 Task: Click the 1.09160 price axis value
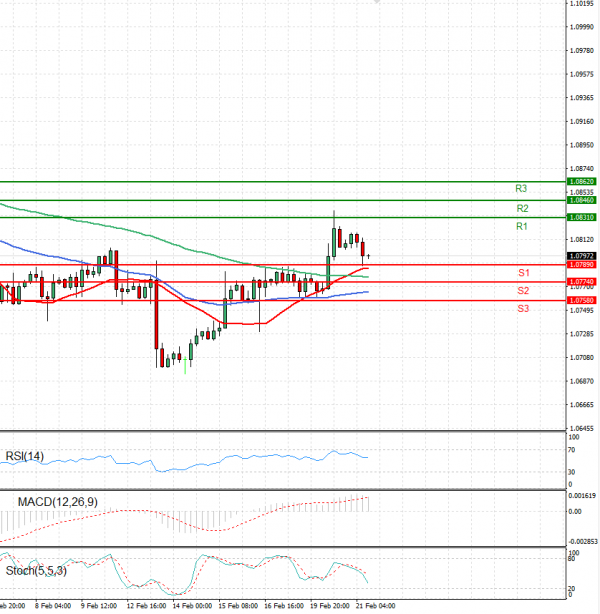[582, 121]
